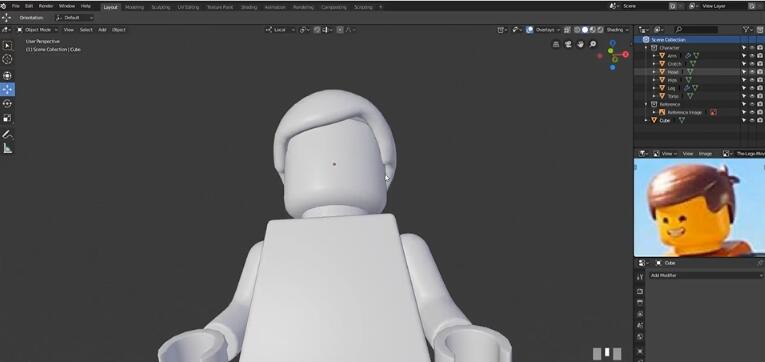Open the Orientation Default dropdown
The width and height of the screenshot is (765, 362).
coord(75,18)
